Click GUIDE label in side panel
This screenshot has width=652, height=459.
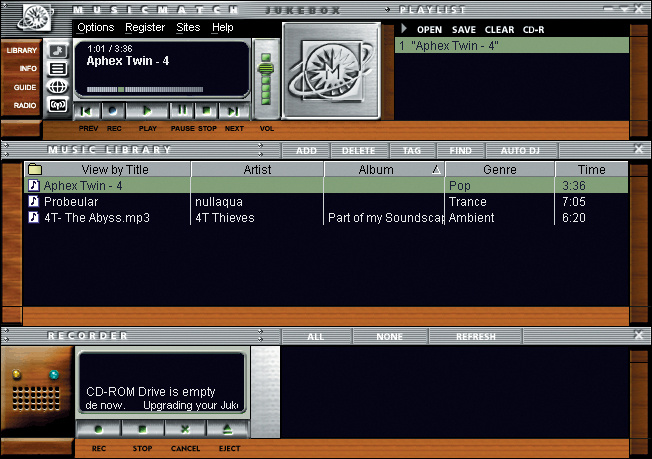pos(25,87)
